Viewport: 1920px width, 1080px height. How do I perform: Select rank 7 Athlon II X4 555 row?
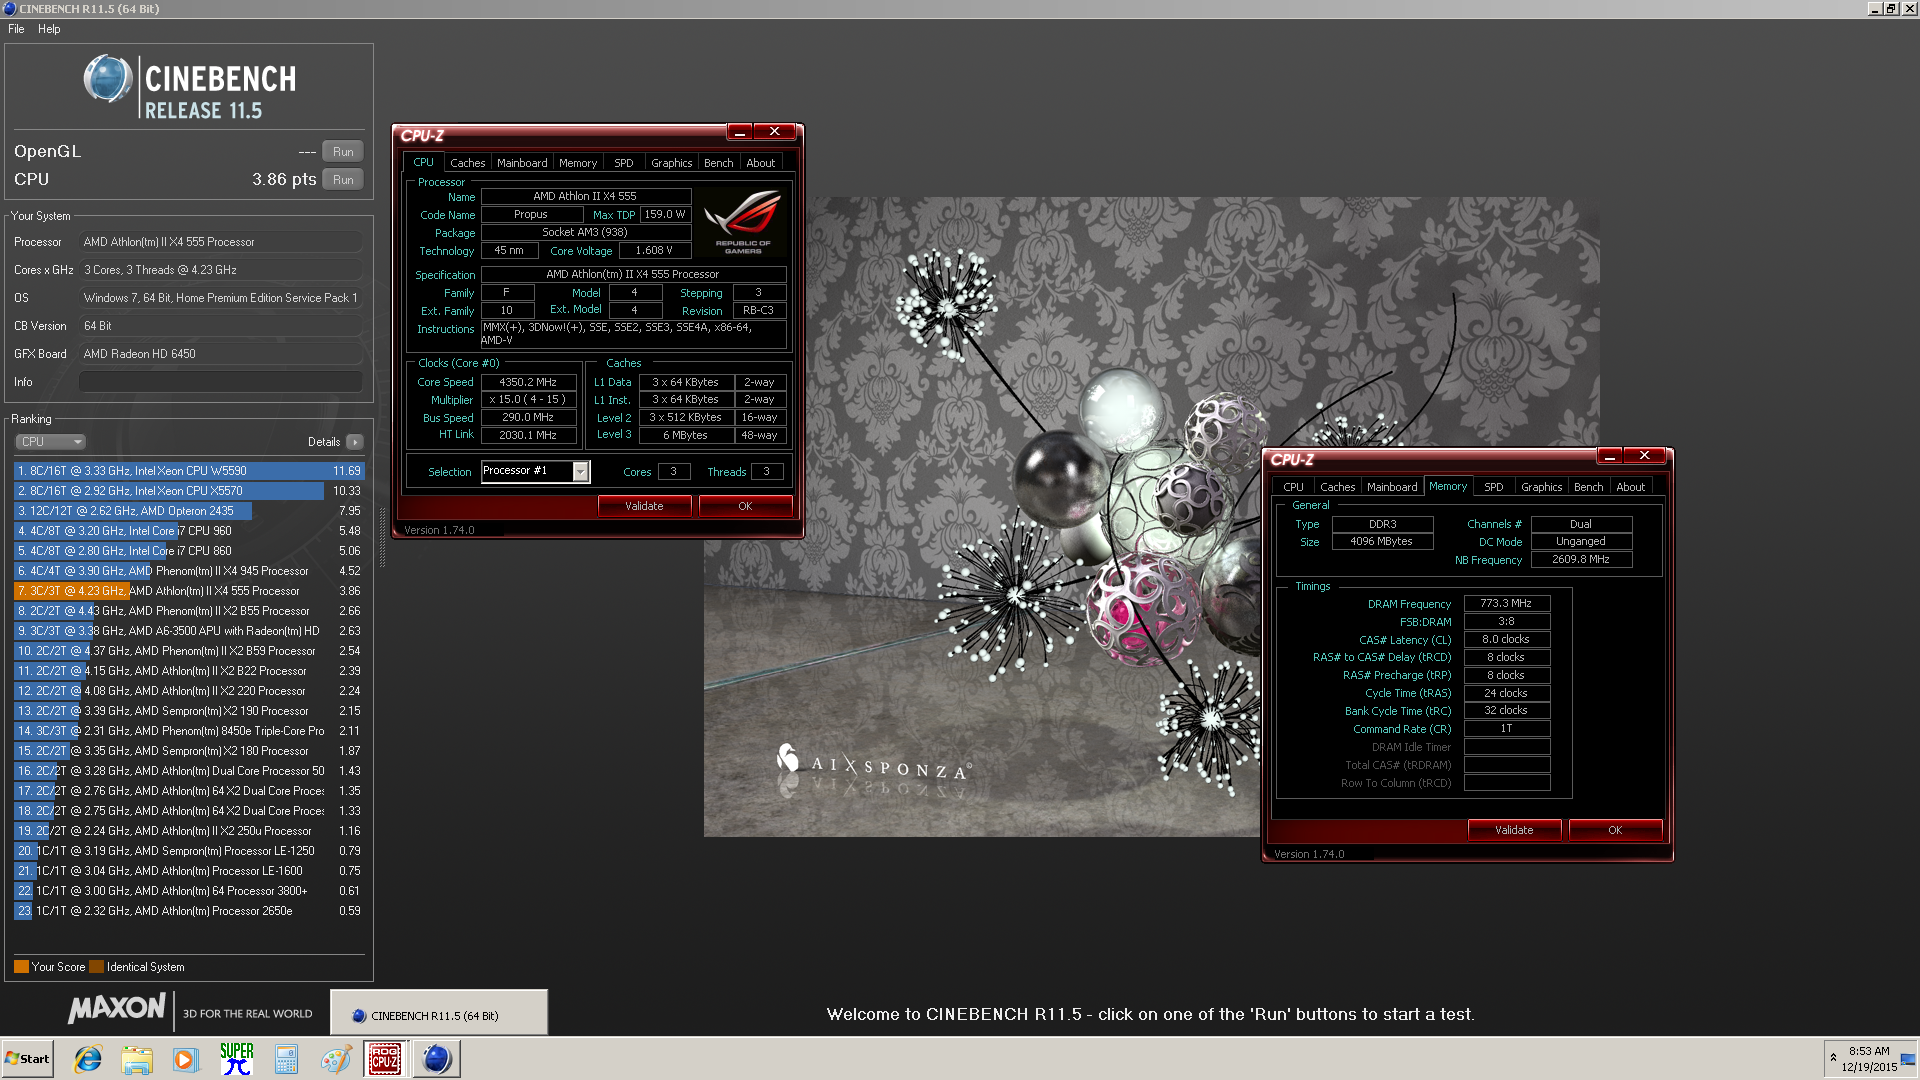[x=189, y=591]
